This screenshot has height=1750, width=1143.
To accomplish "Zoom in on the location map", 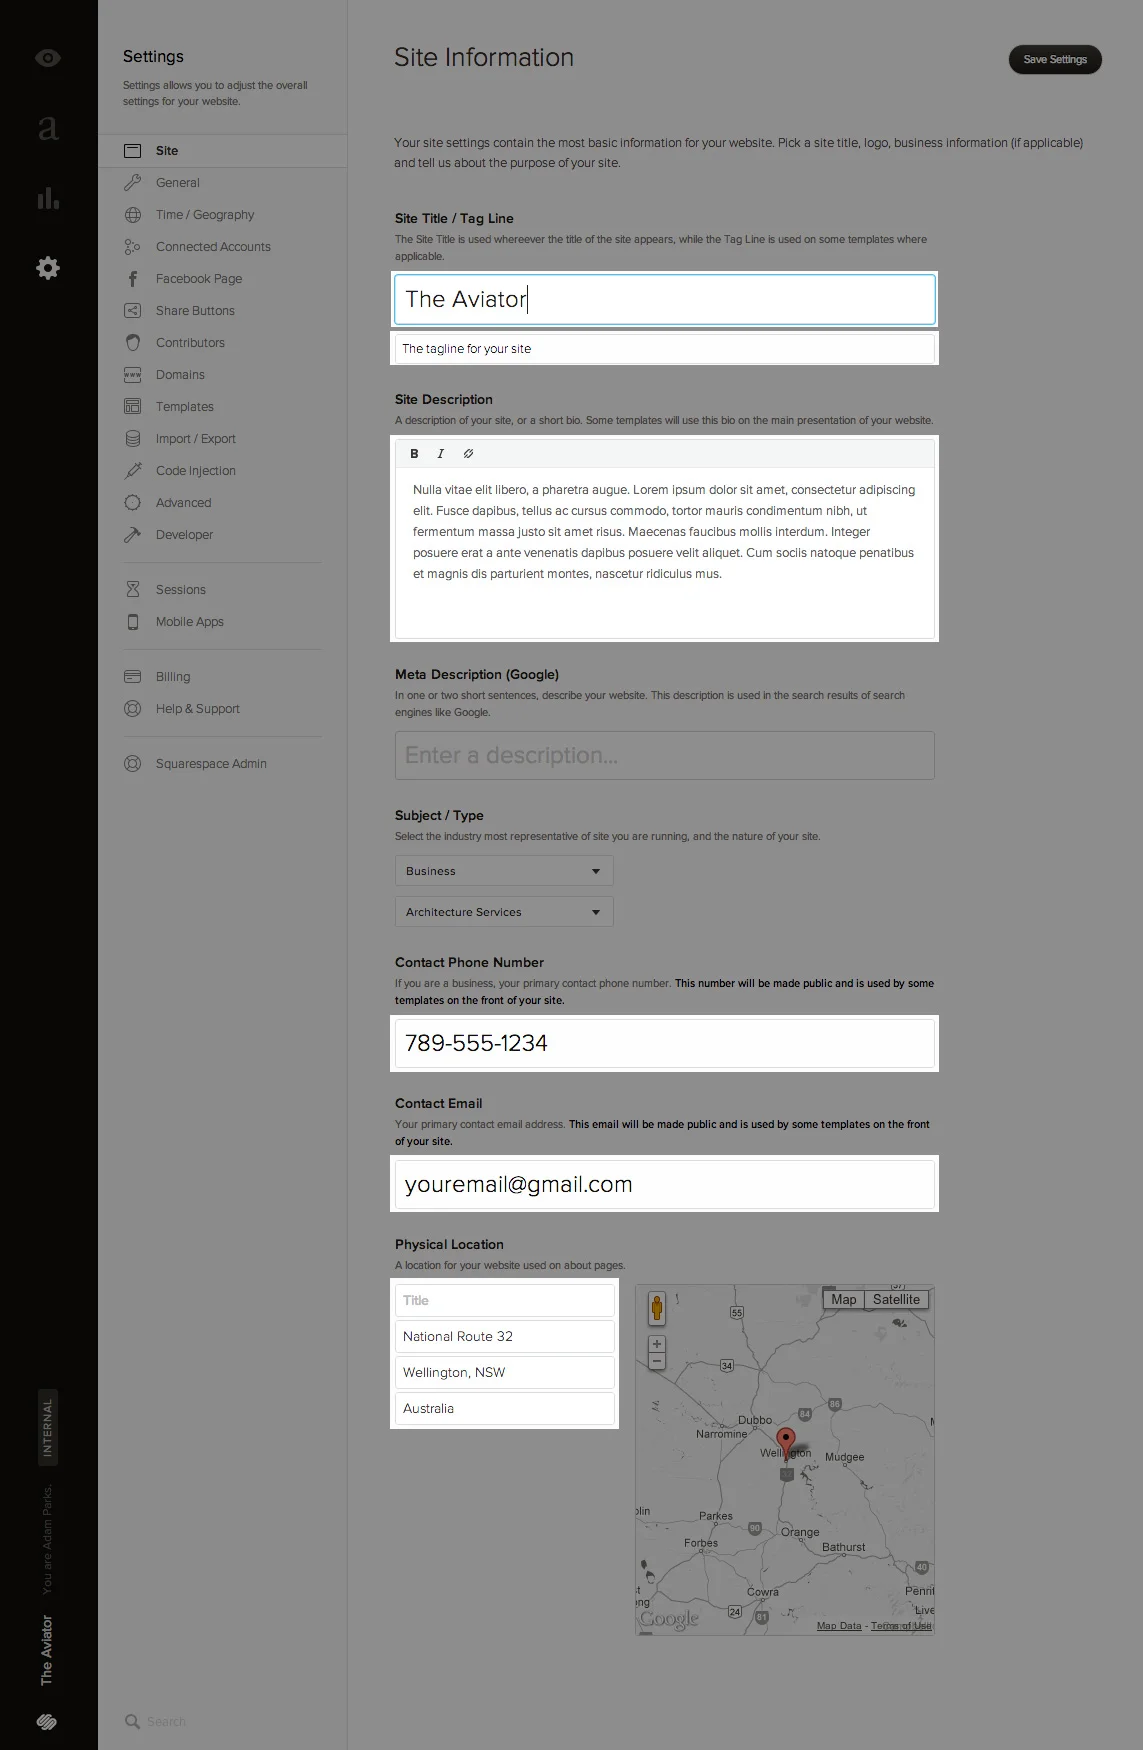I will coord(657,1344).
